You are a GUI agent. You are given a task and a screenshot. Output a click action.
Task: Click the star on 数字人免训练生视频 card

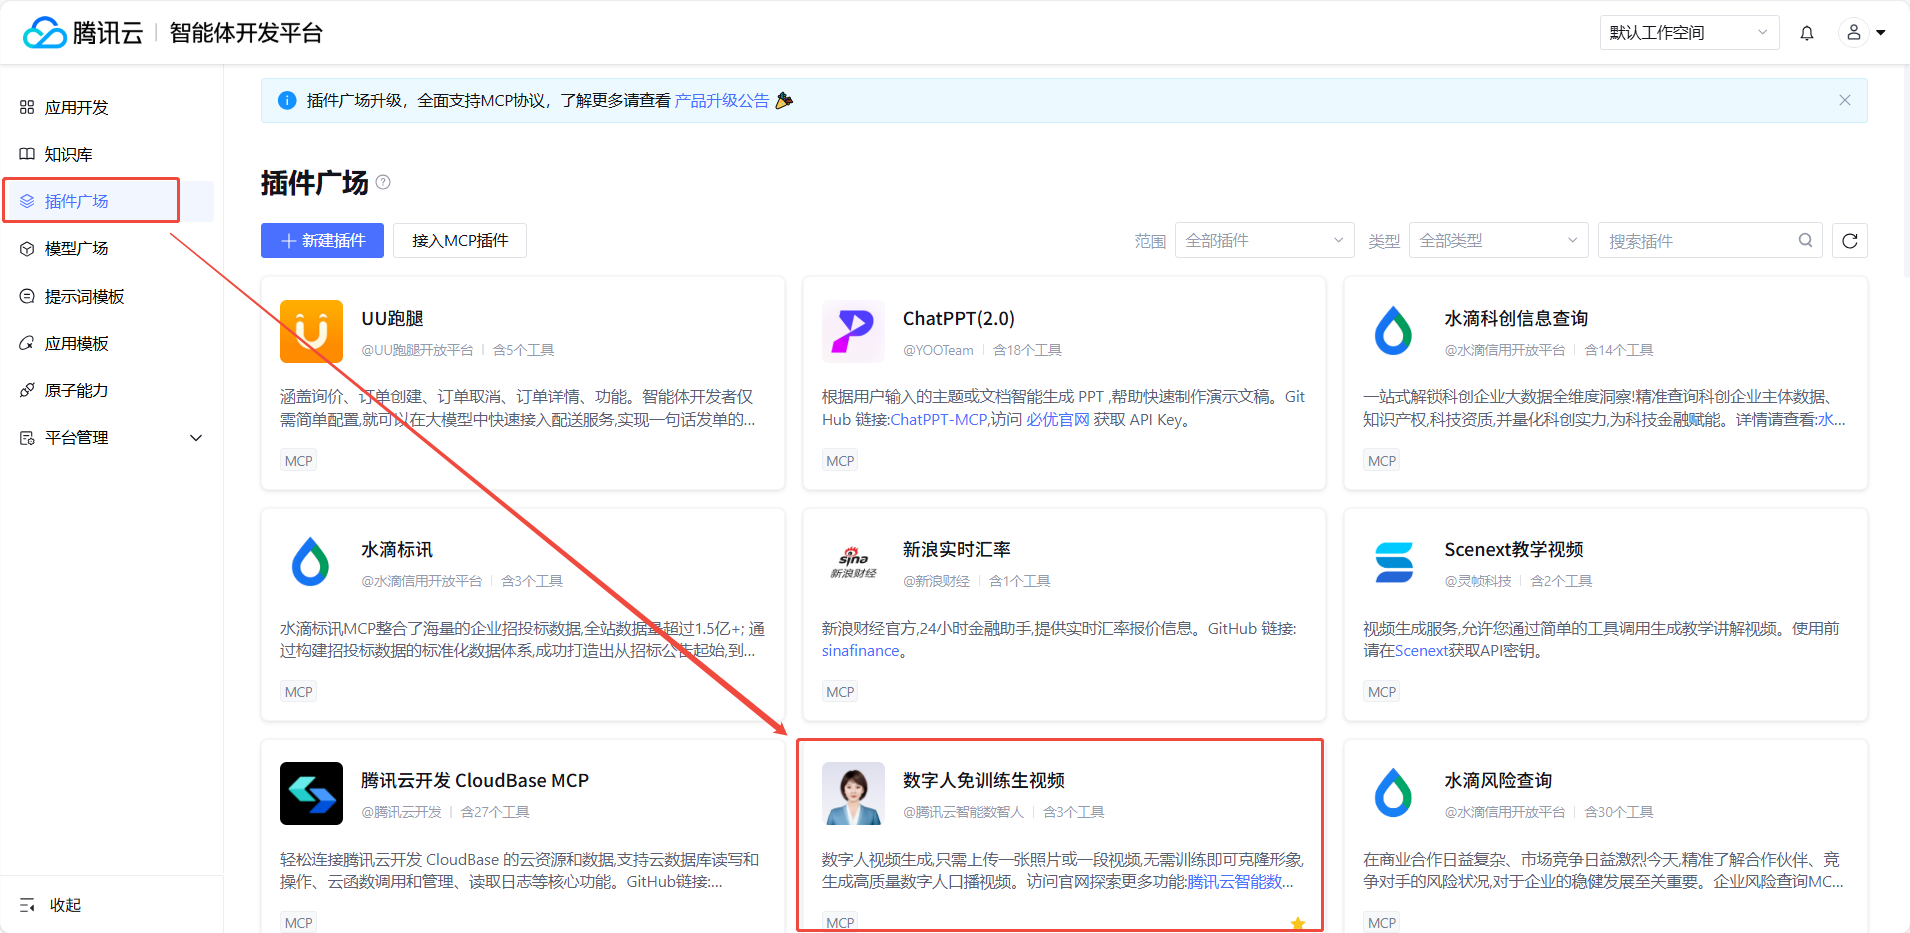pos(1298,923)
